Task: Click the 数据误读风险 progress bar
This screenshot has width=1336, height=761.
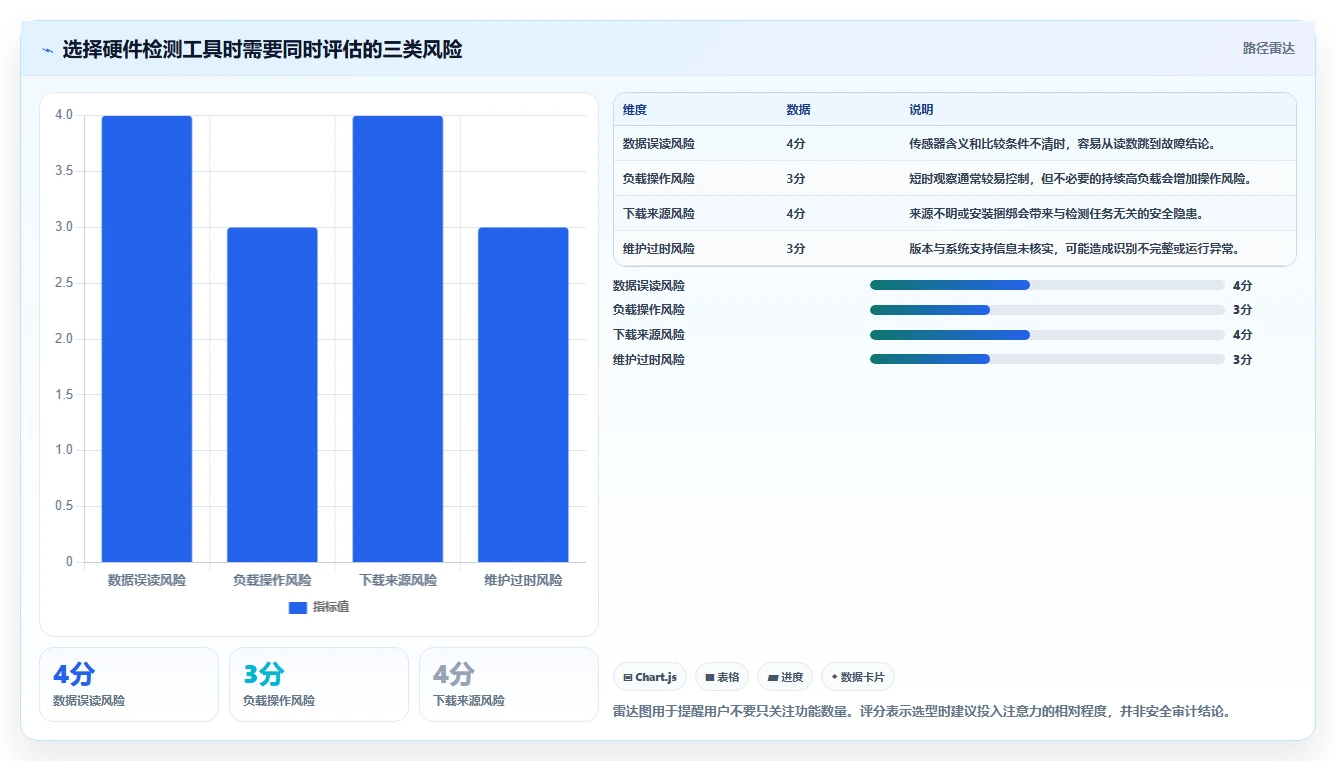Action: (1047, 285)
